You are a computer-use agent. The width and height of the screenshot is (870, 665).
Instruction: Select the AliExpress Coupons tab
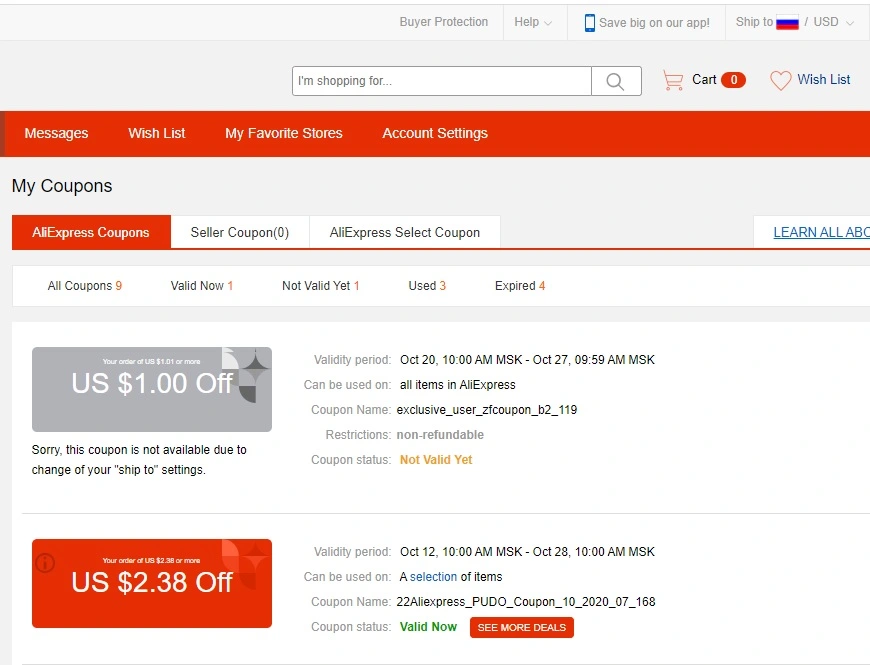(x=91, y=232)
